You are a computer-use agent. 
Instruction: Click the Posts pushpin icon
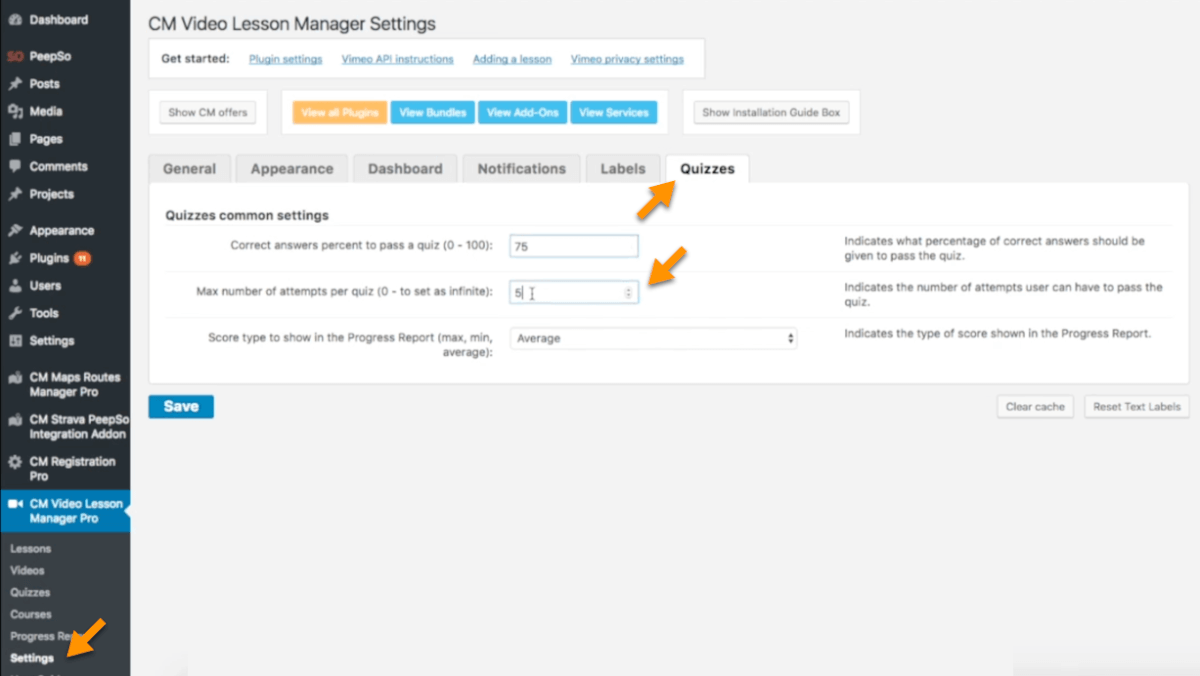tap(15, 84)
